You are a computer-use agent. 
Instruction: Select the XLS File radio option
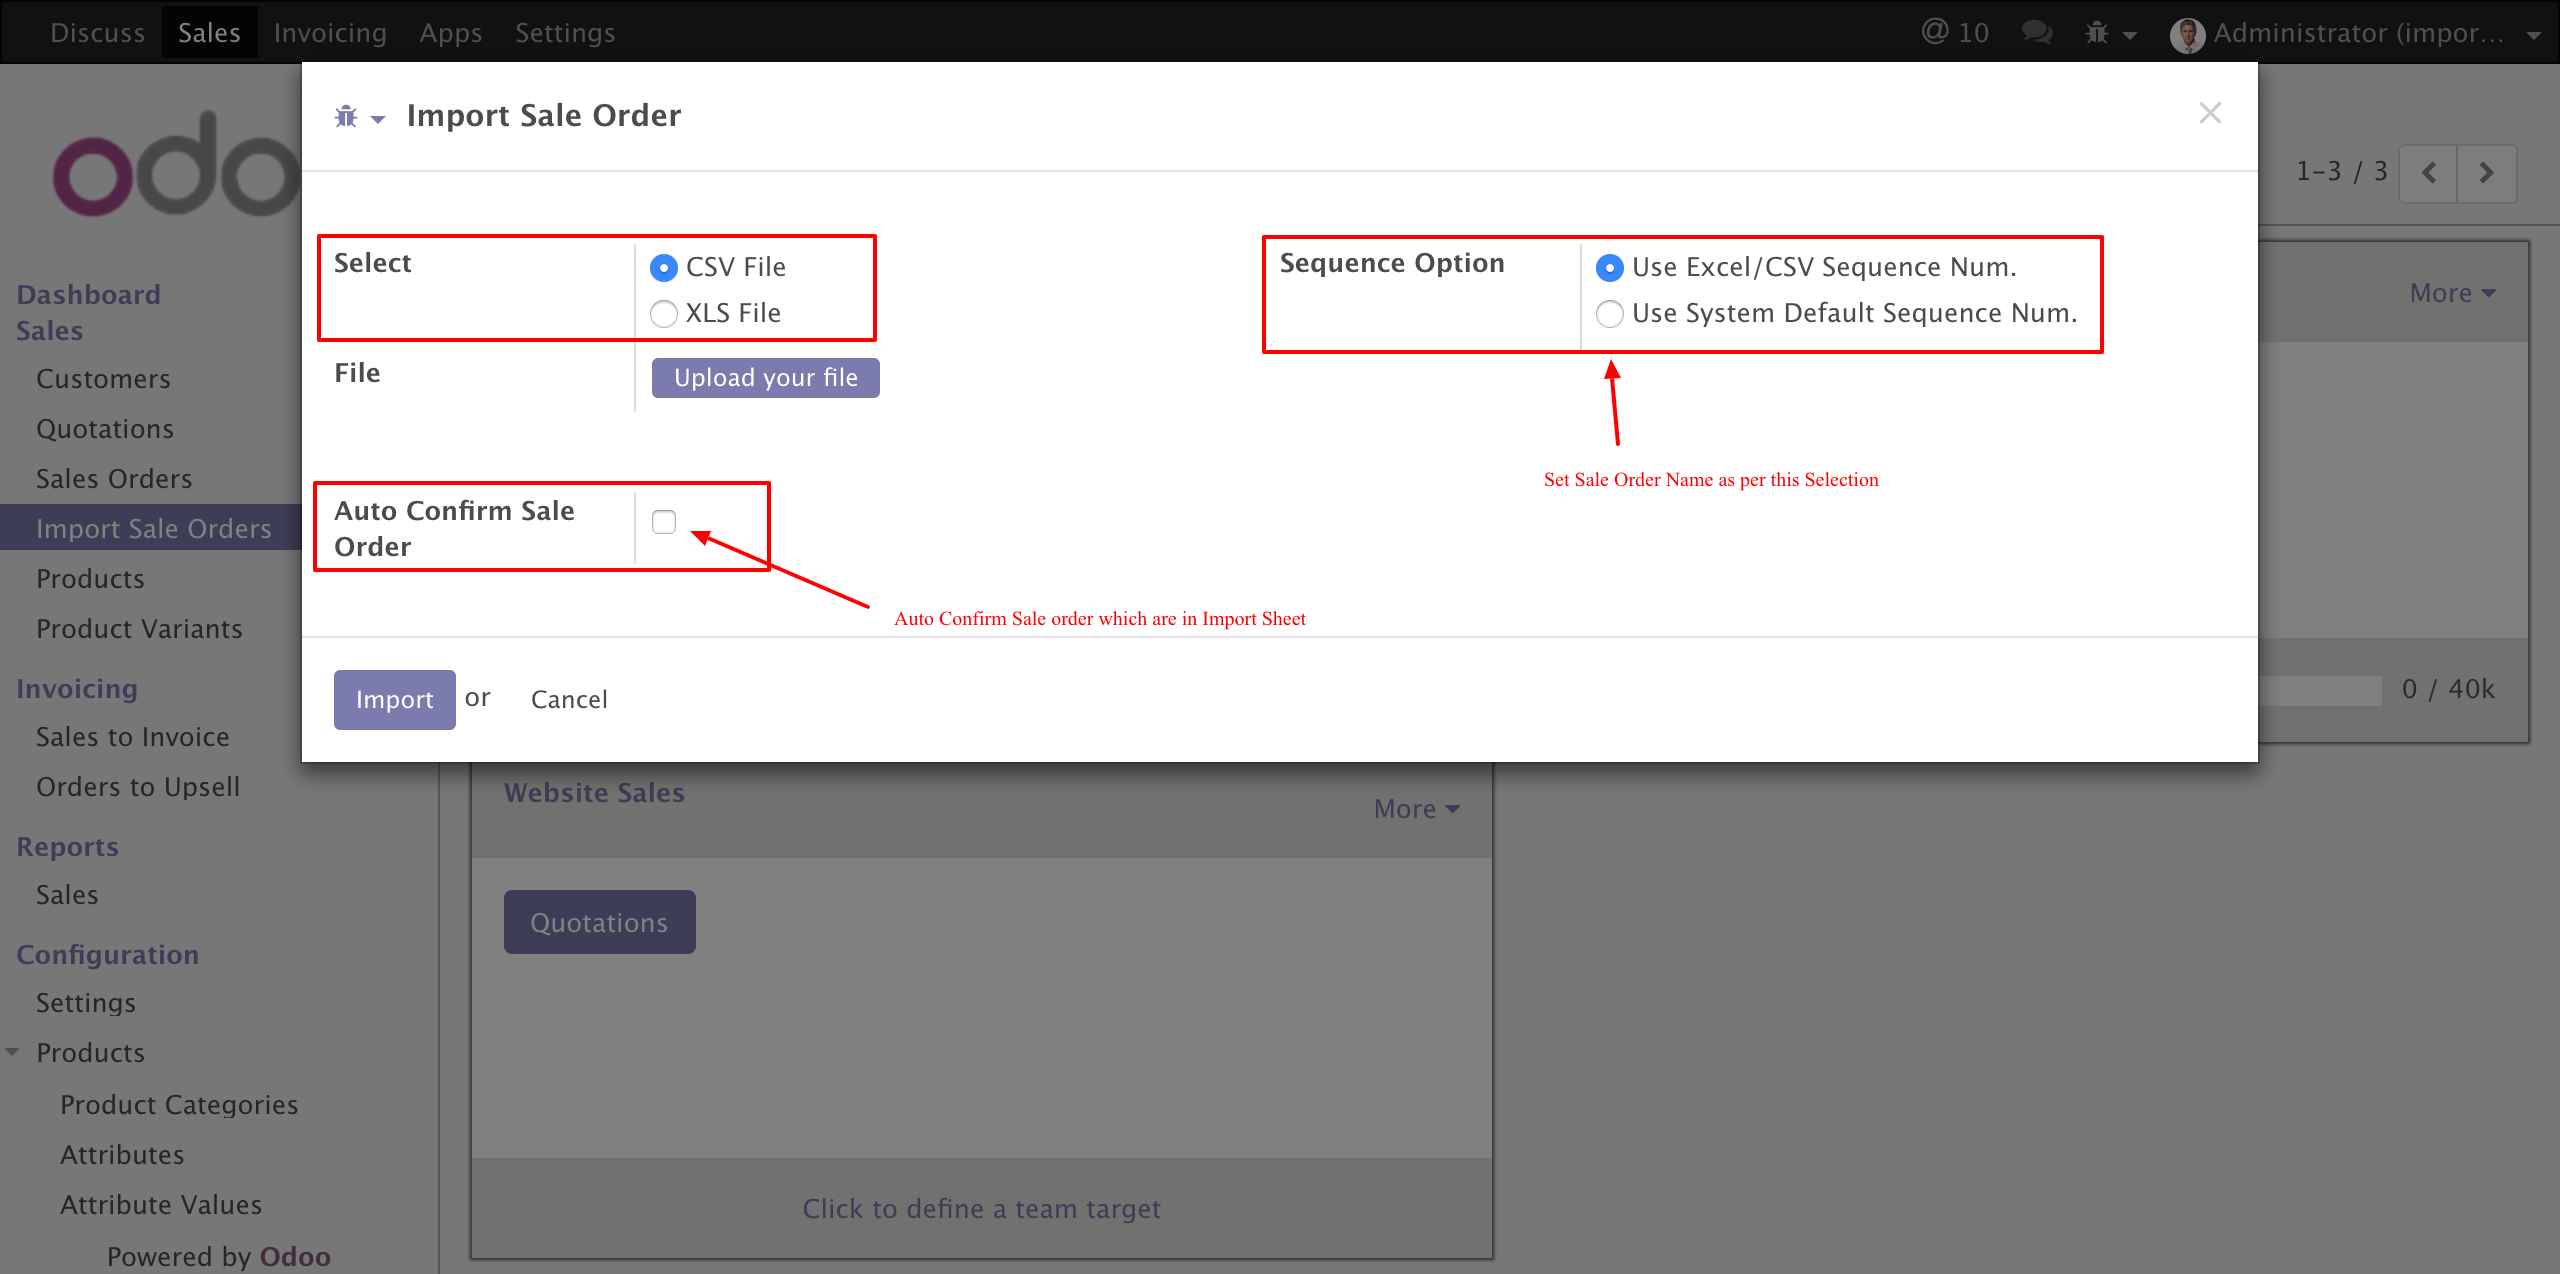click(x=664, y=314)
